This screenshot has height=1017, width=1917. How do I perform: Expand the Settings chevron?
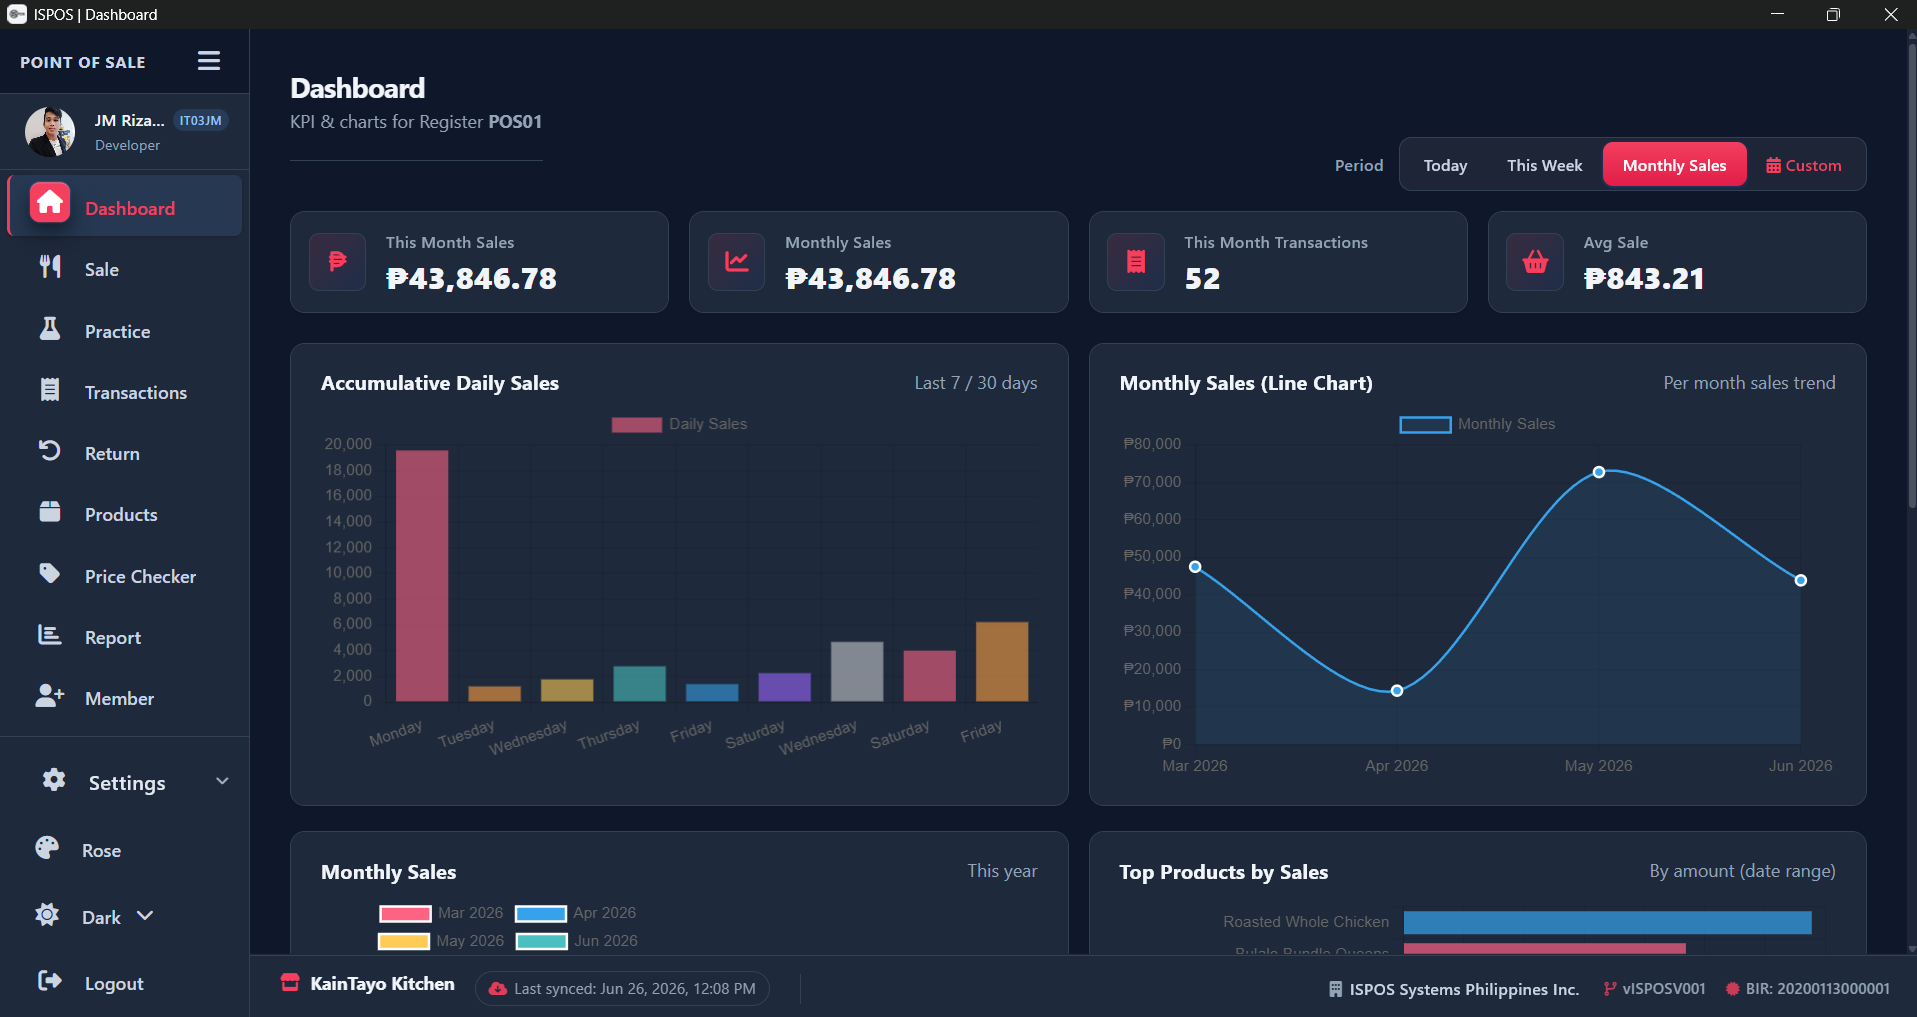pyautogui.click(x=222, y=781)
